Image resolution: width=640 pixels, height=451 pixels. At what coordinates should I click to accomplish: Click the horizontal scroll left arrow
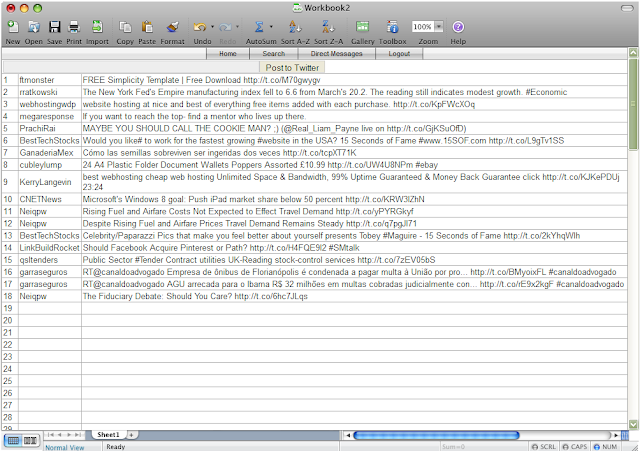pos(348,435)
